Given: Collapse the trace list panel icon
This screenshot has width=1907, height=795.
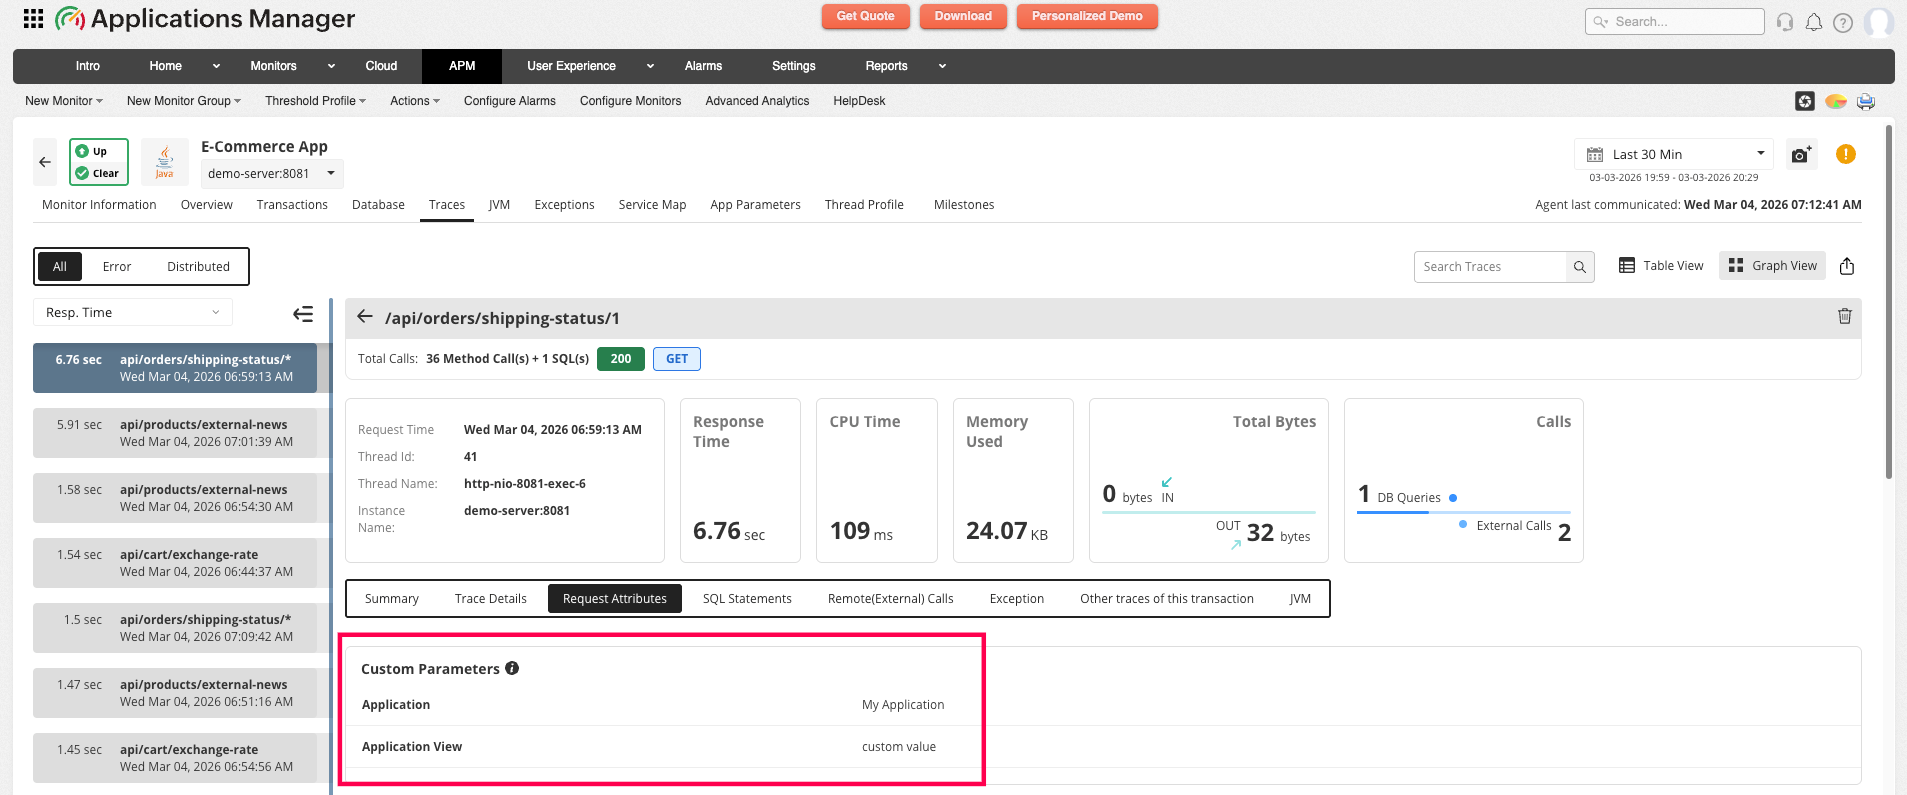Looking at the screenshot, I should point(303,314).
